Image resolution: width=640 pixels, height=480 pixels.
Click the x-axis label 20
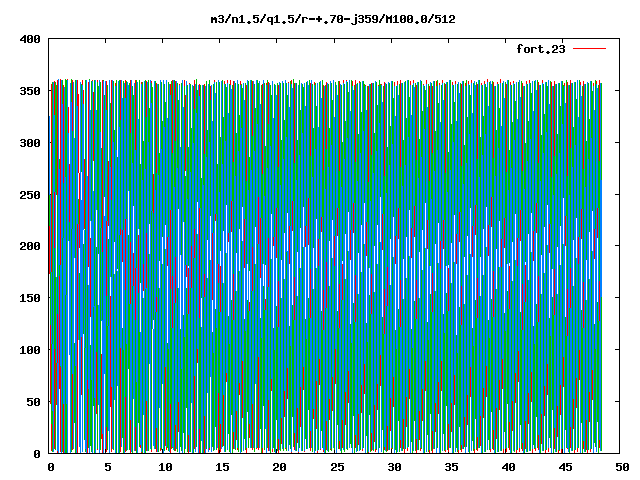click(279, 467)
